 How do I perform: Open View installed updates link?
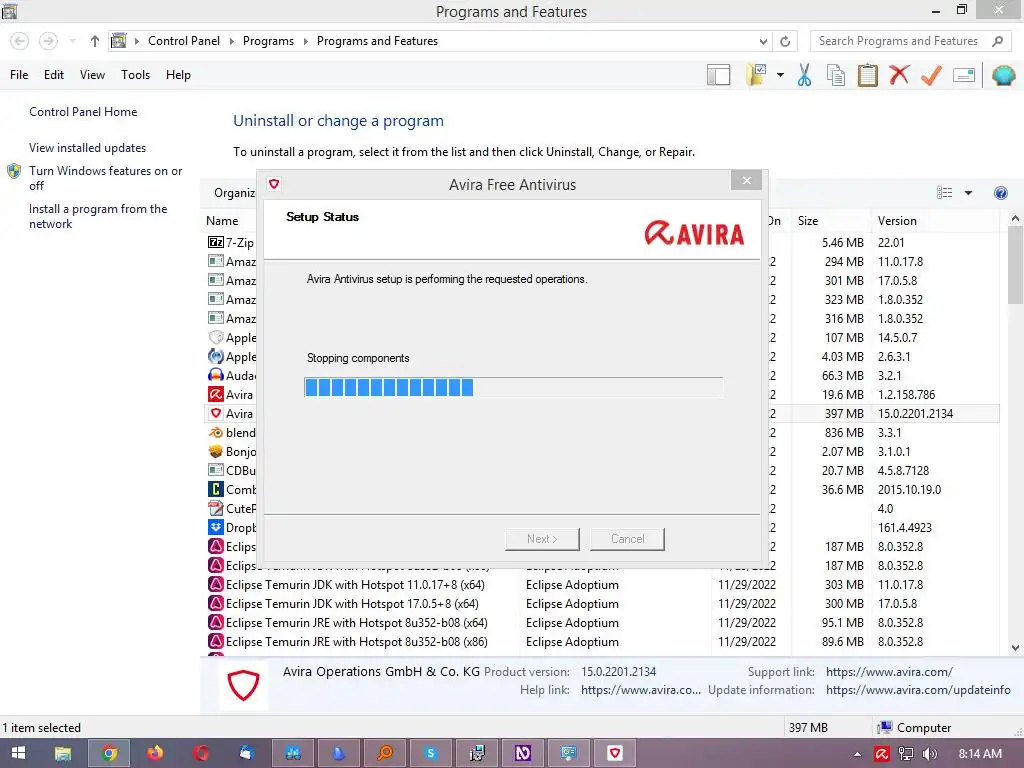click(88, 148)
